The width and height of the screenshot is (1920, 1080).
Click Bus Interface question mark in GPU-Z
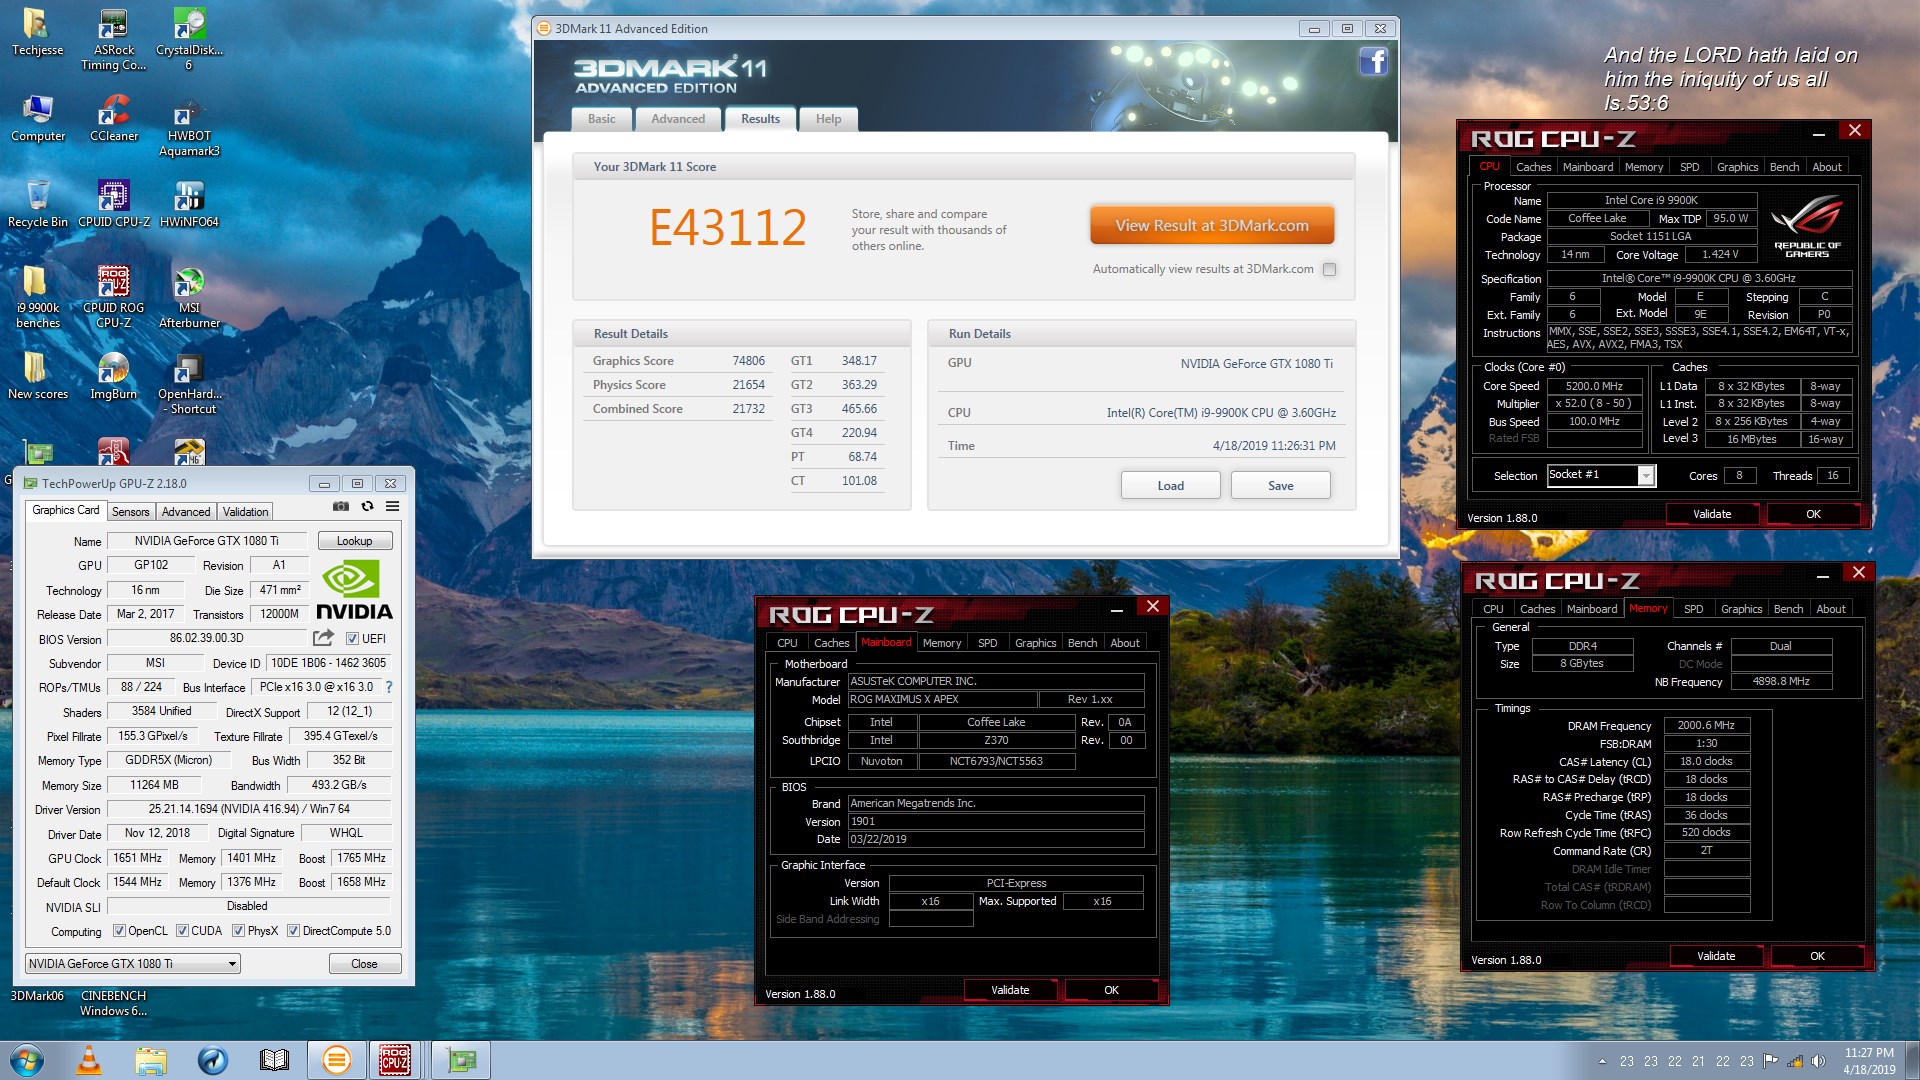[389, 687]
